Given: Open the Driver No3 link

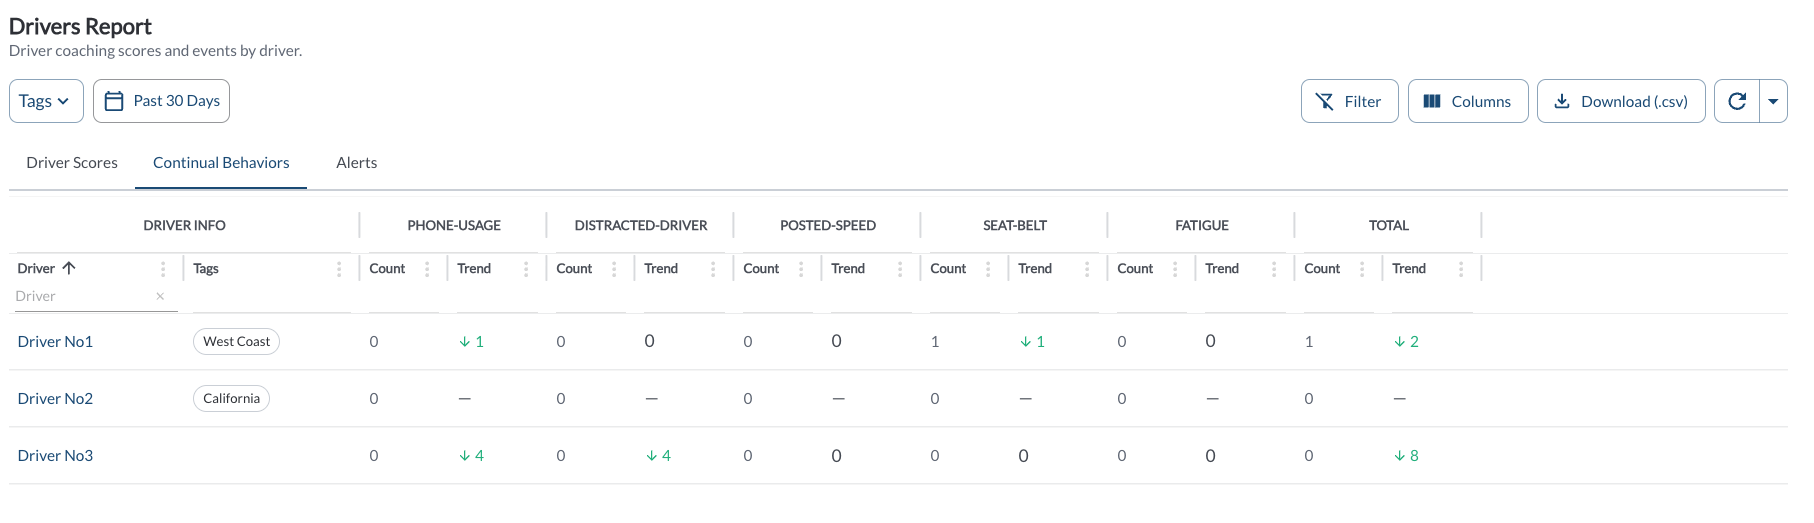Looking at the screenshot, I should 55,455.
